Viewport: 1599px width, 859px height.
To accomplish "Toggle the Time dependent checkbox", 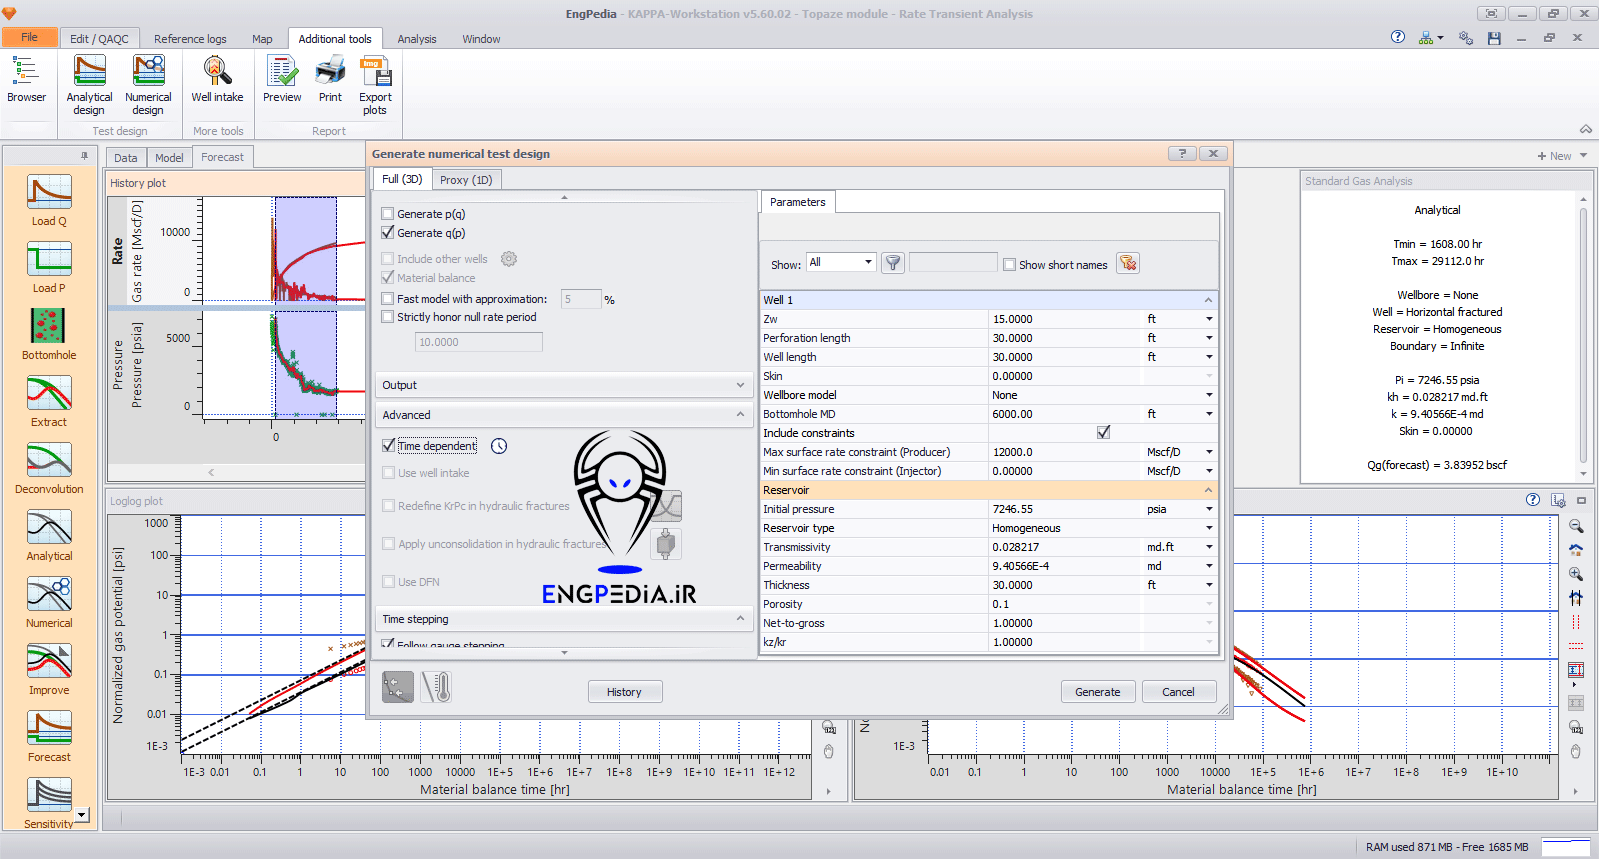I will (x=389, y=446).
